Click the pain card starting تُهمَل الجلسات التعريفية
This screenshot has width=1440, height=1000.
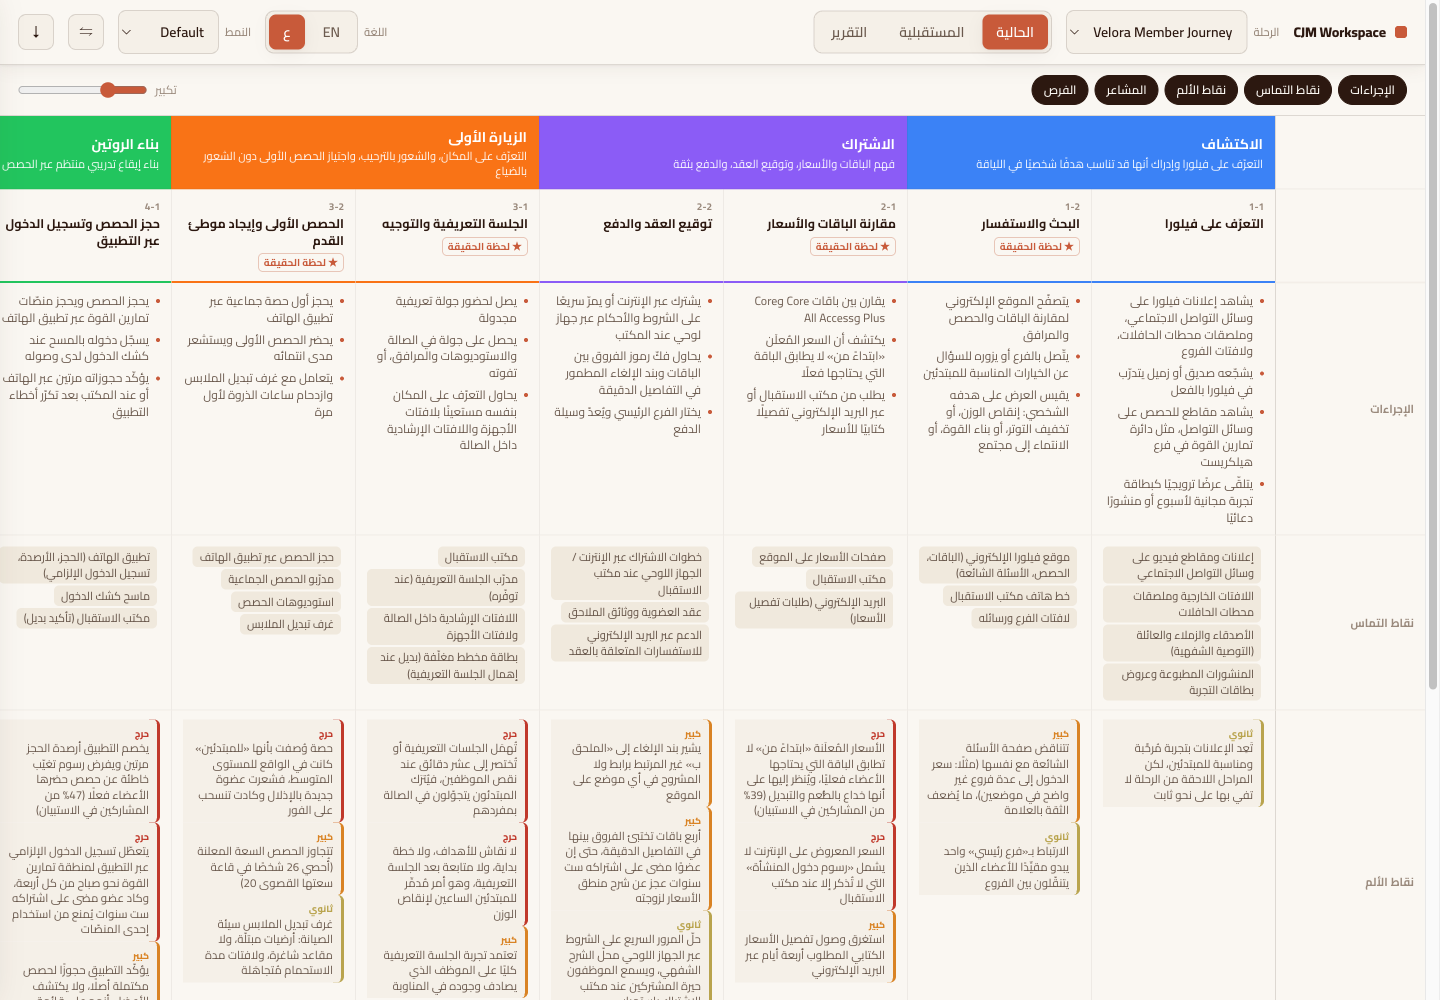(448, 771)
